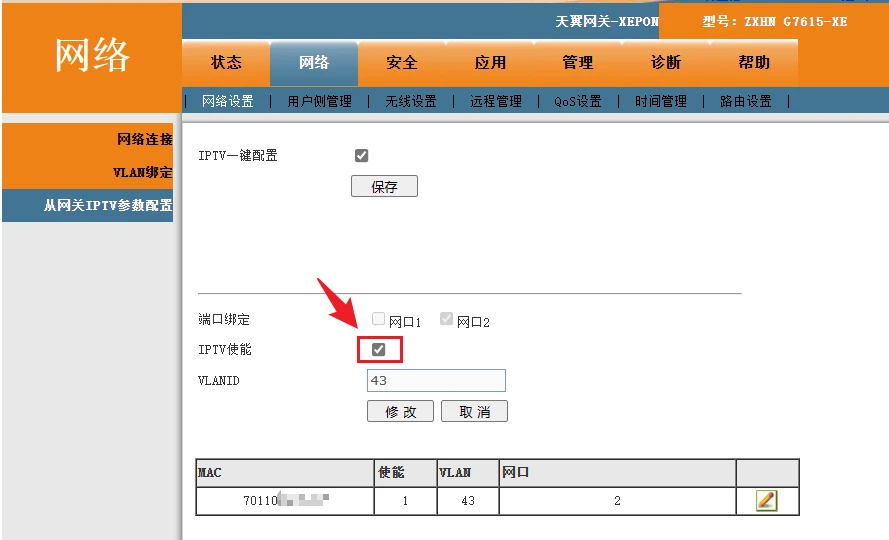Select the 网络 top tab
Viewport: 889px width, 540px height.
click(x=314, y=62)
